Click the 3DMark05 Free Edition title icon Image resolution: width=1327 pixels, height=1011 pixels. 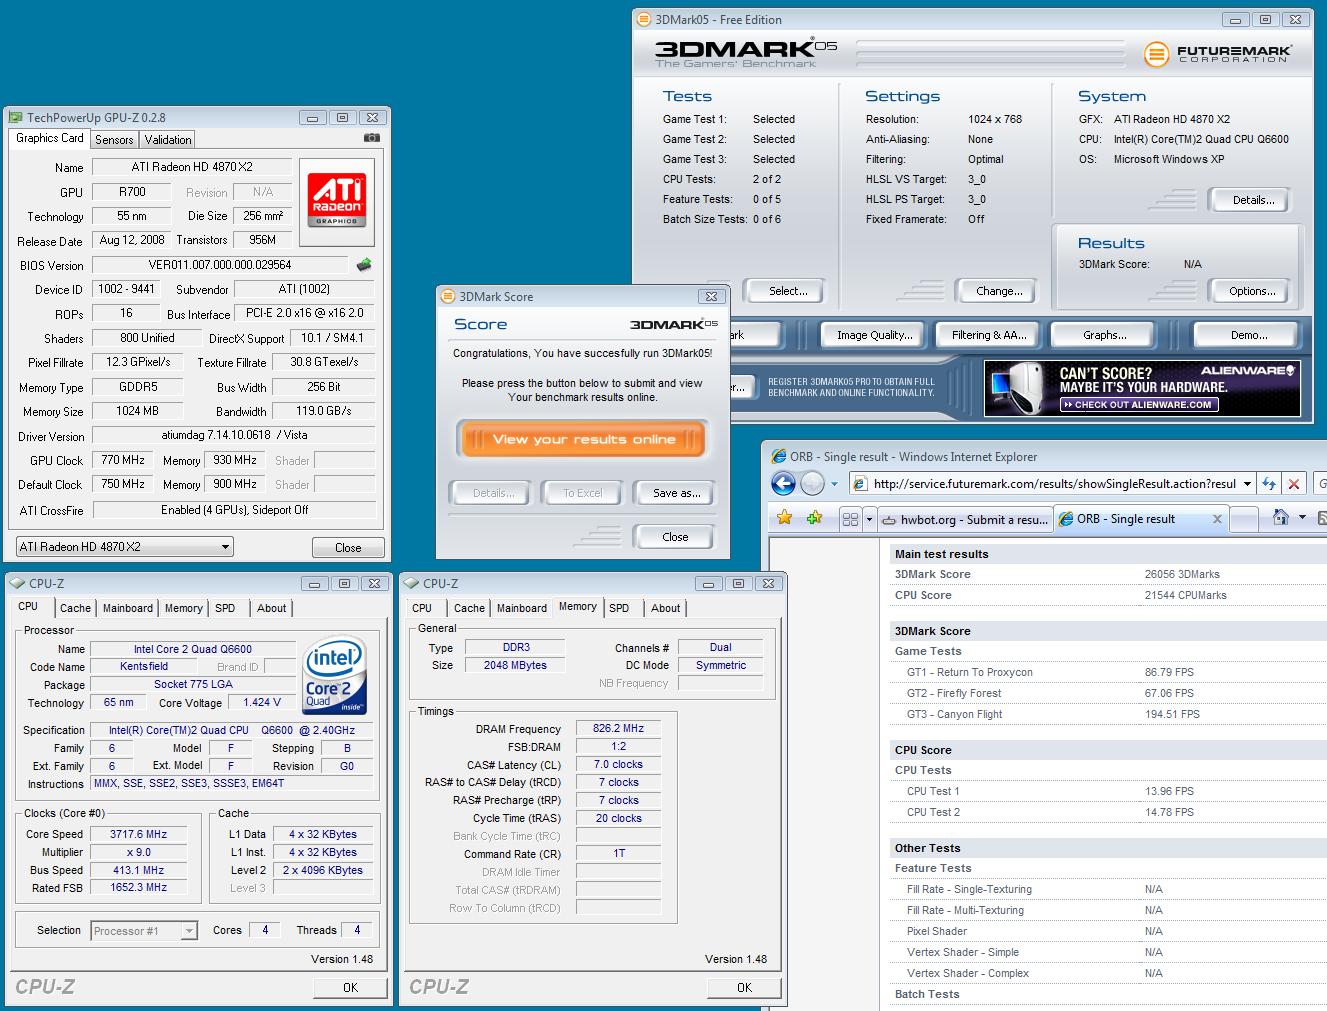(644, 19)
